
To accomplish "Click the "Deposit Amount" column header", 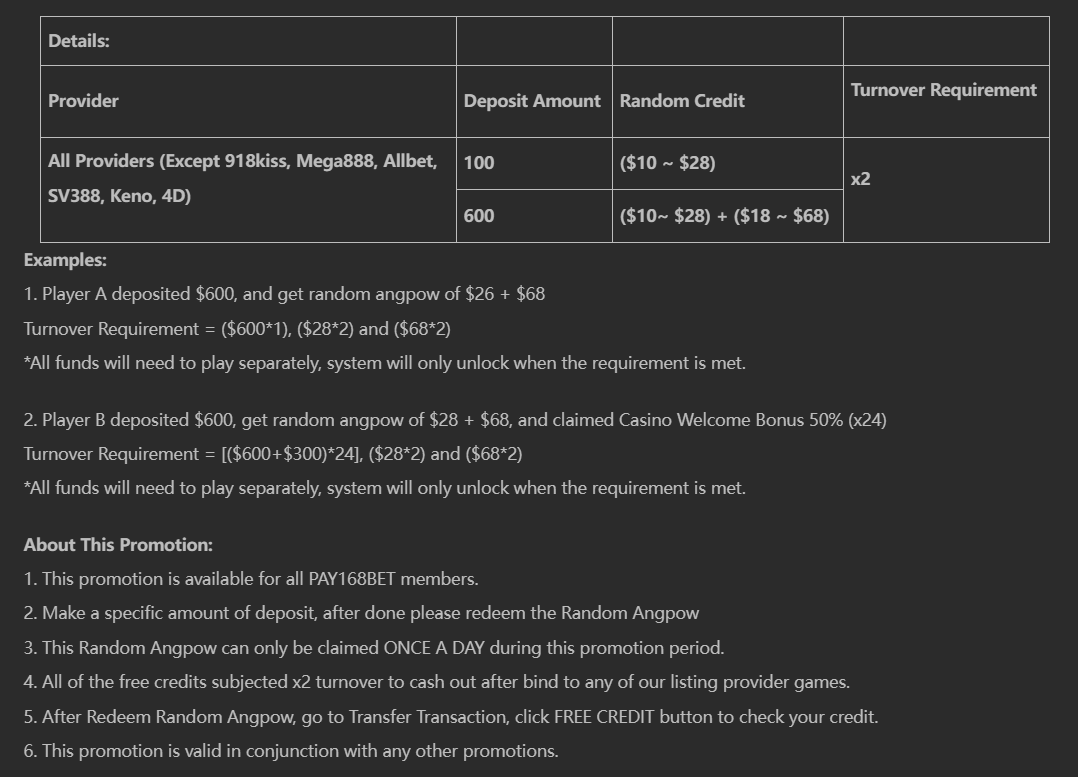I will [x=532, y=101].
